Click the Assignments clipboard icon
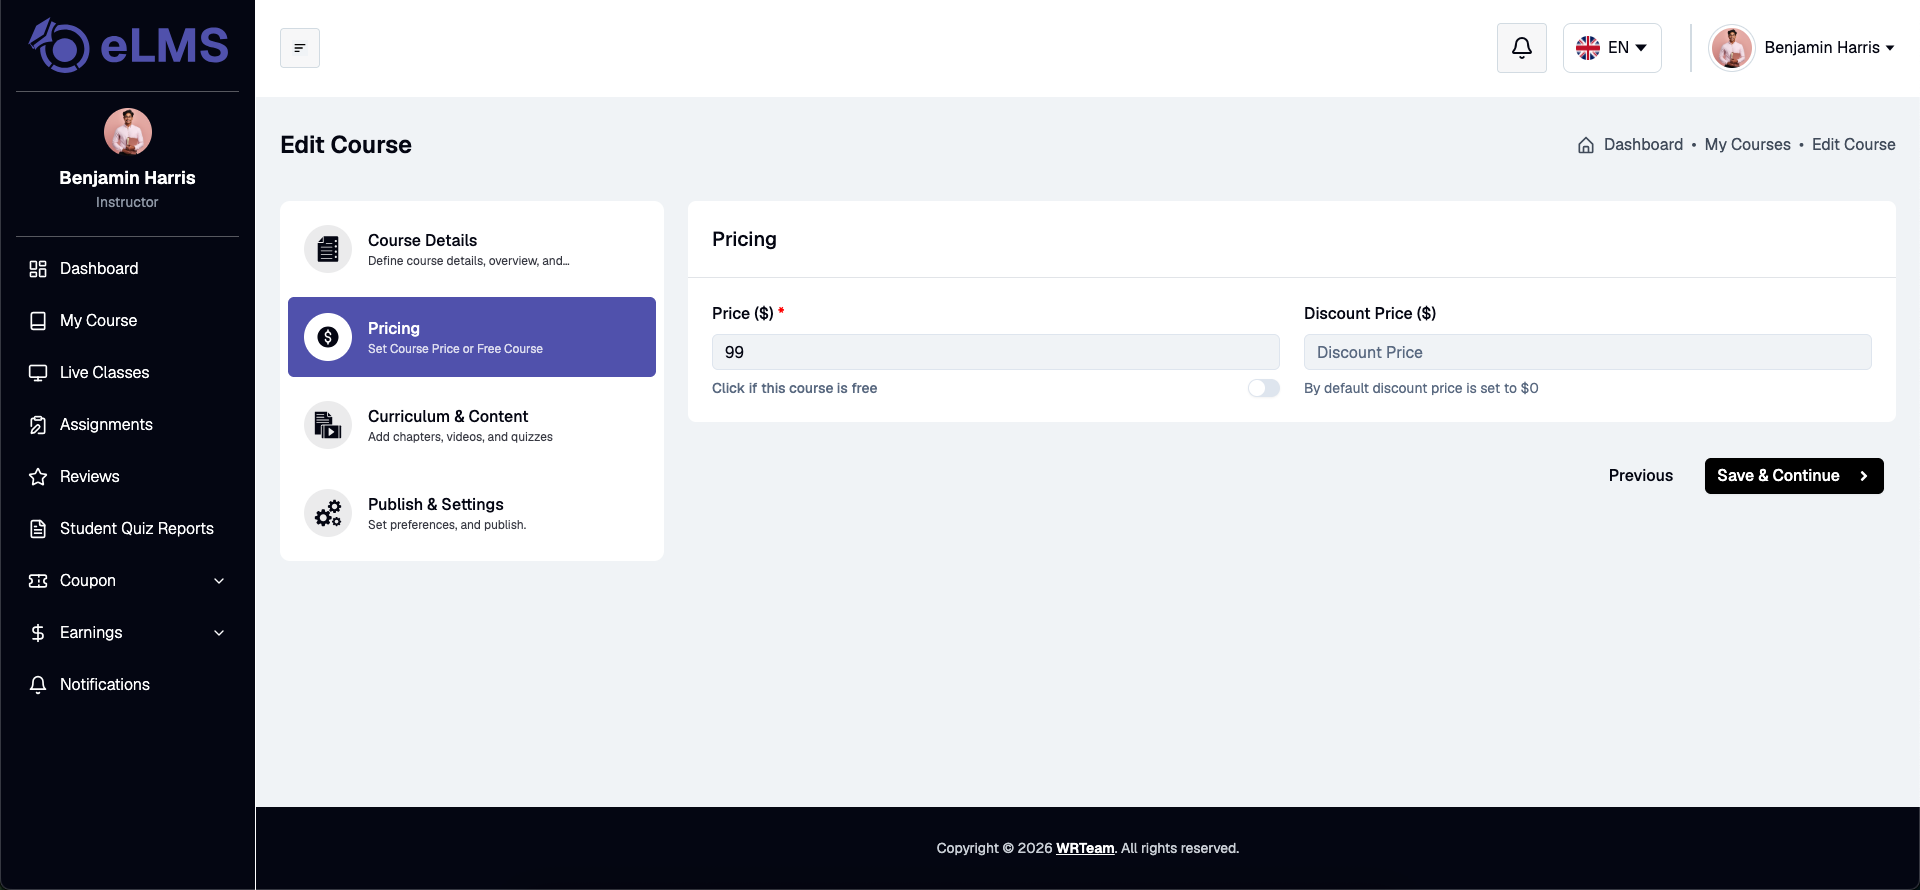Image resolution: width=1920 pixels, height=890 pixels. click(x=38, y=425)
